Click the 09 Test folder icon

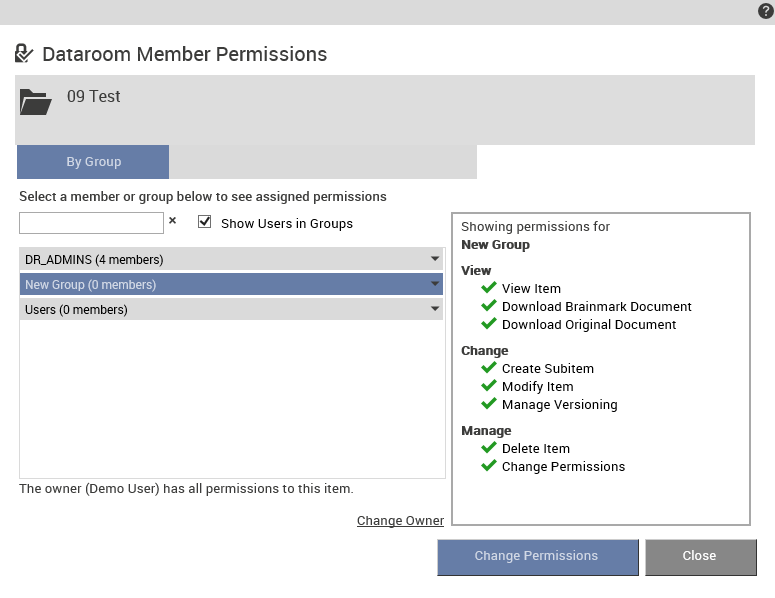[36, 102]
